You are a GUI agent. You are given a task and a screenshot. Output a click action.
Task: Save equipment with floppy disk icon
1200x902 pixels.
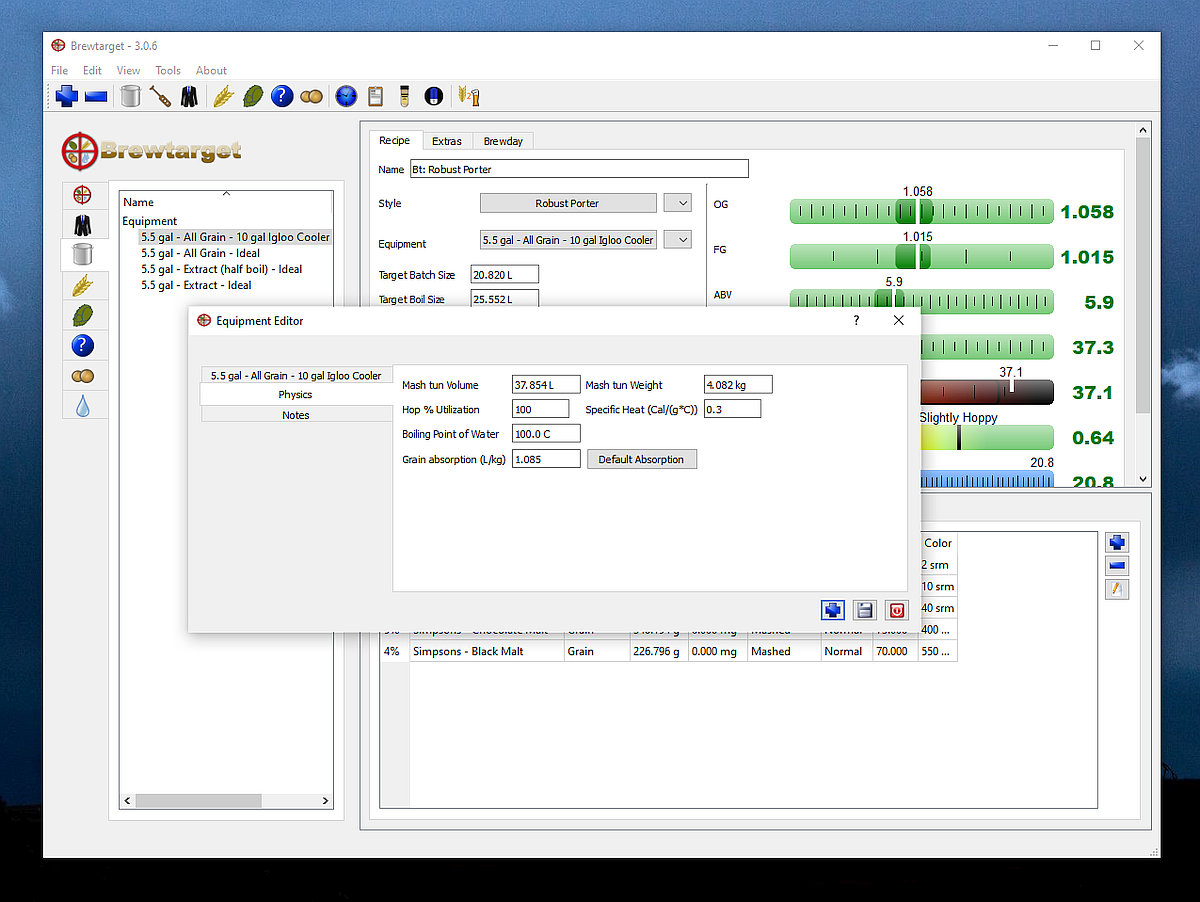(x=865, y=610)
